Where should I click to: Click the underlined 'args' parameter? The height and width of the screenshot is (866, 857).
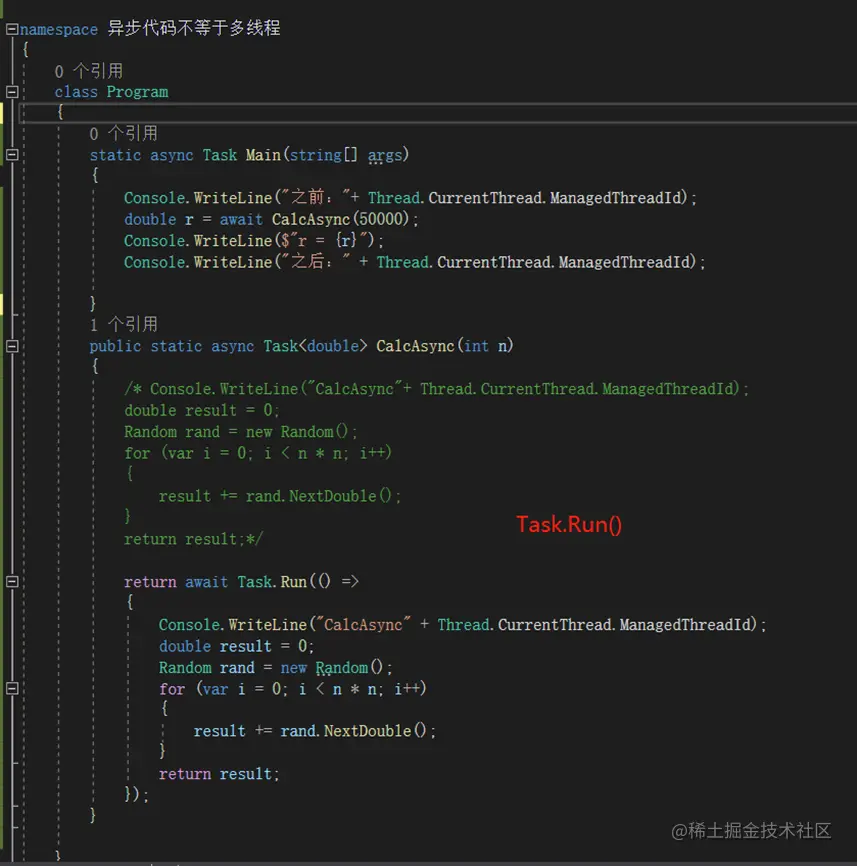coord(385,156)
